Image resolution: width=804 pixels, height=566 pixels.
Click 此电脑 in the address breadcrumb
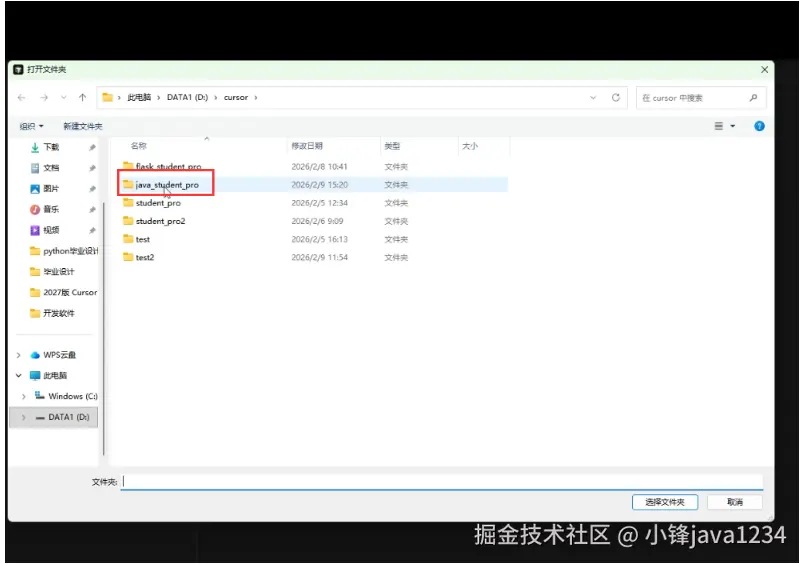click(x=139, y=97)
